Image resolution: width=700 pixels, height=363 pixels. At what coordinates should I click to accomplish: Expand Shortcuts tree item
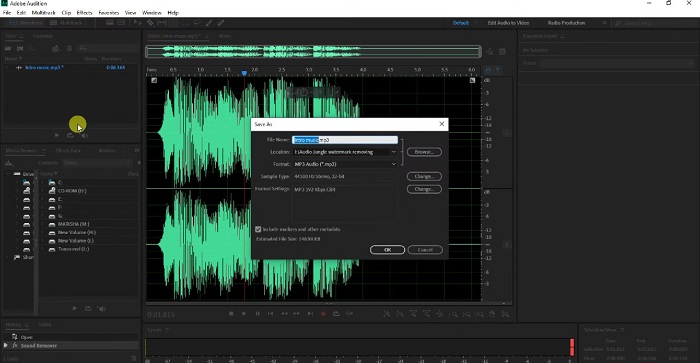point(7,257)
